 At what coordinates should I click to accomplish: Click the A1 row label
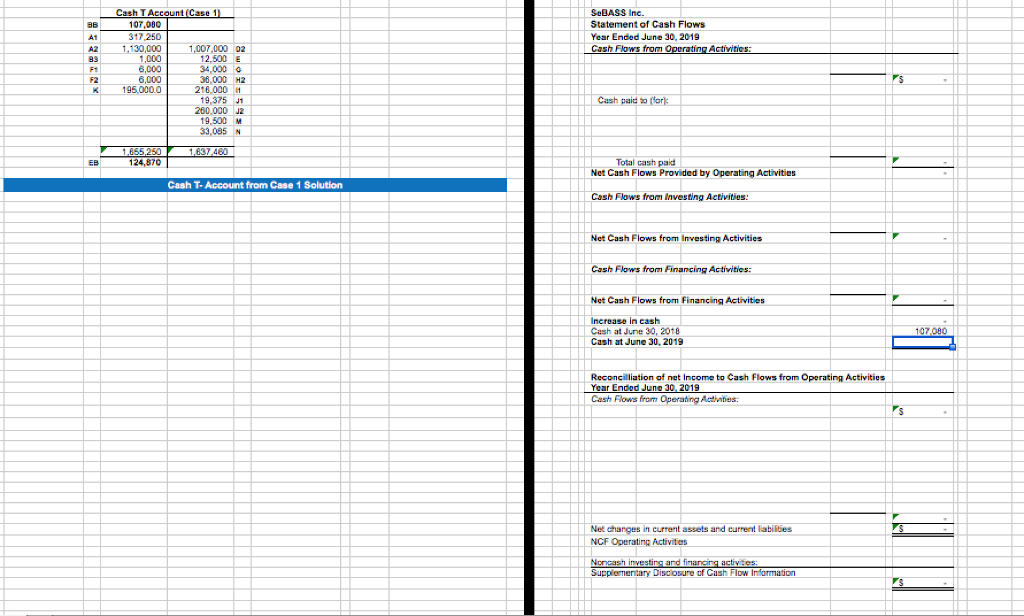click(x=93, y=37)
